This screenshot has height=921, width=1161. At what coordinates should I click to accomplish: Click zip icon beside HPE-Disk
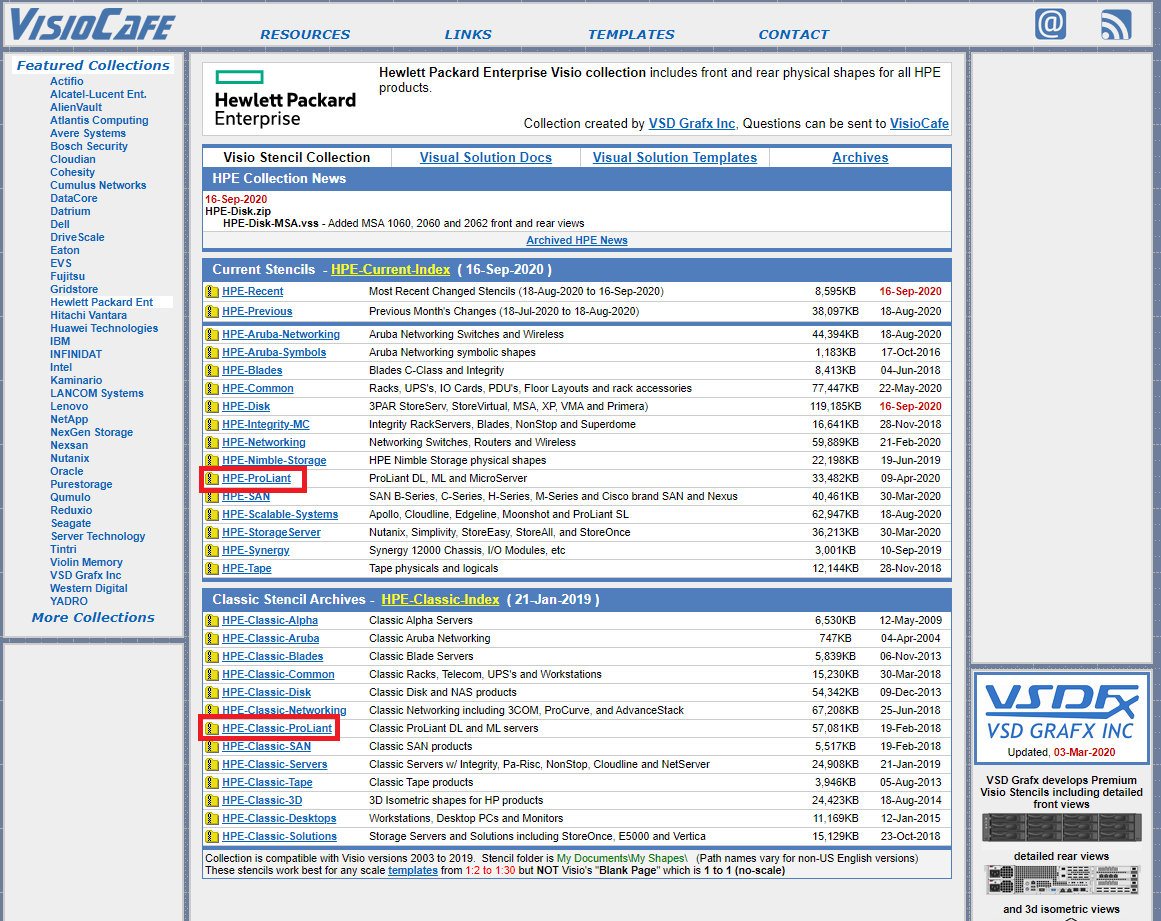212,406
